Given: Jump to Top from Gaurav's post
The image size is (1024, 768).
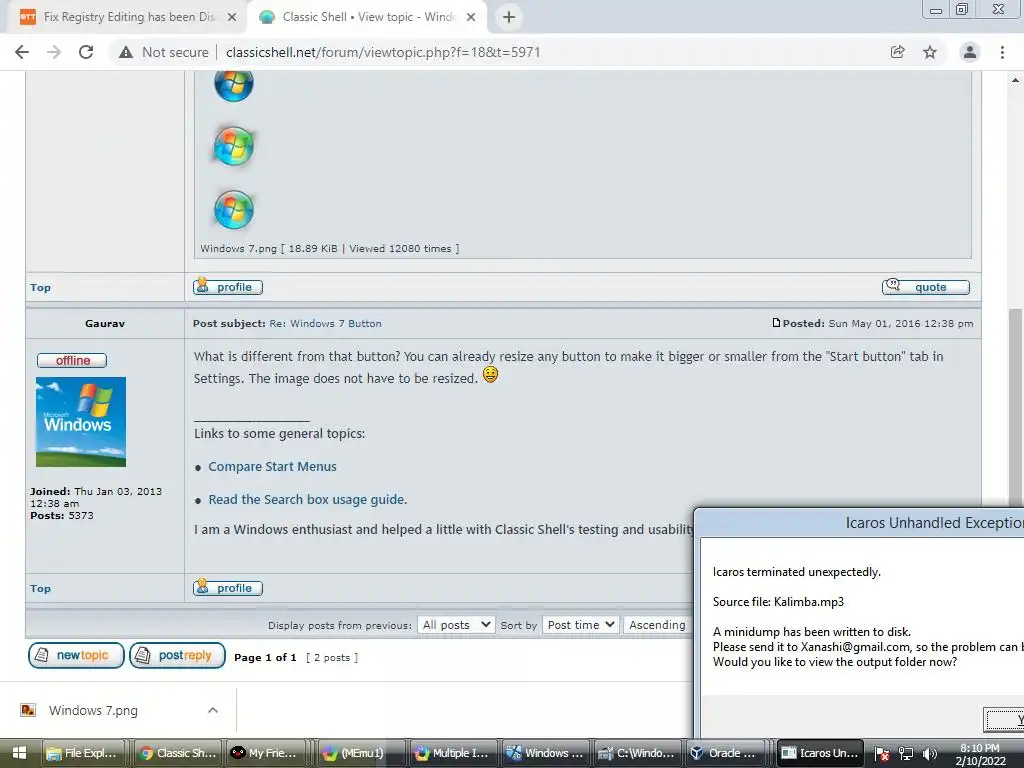Looking at the screenshot, I should pyautogui.click(x=40, y=588).
